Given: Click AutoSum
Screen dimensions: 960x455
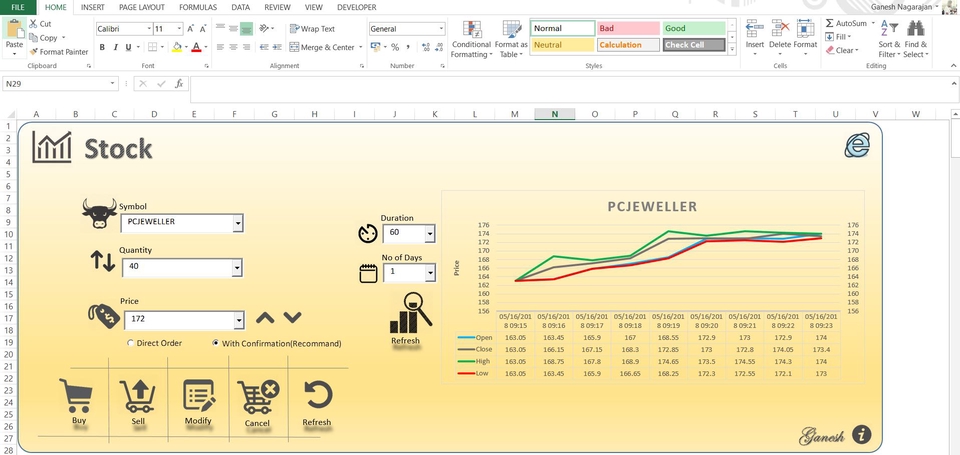Looking at the screenshot, I should [x=846, y=23].
